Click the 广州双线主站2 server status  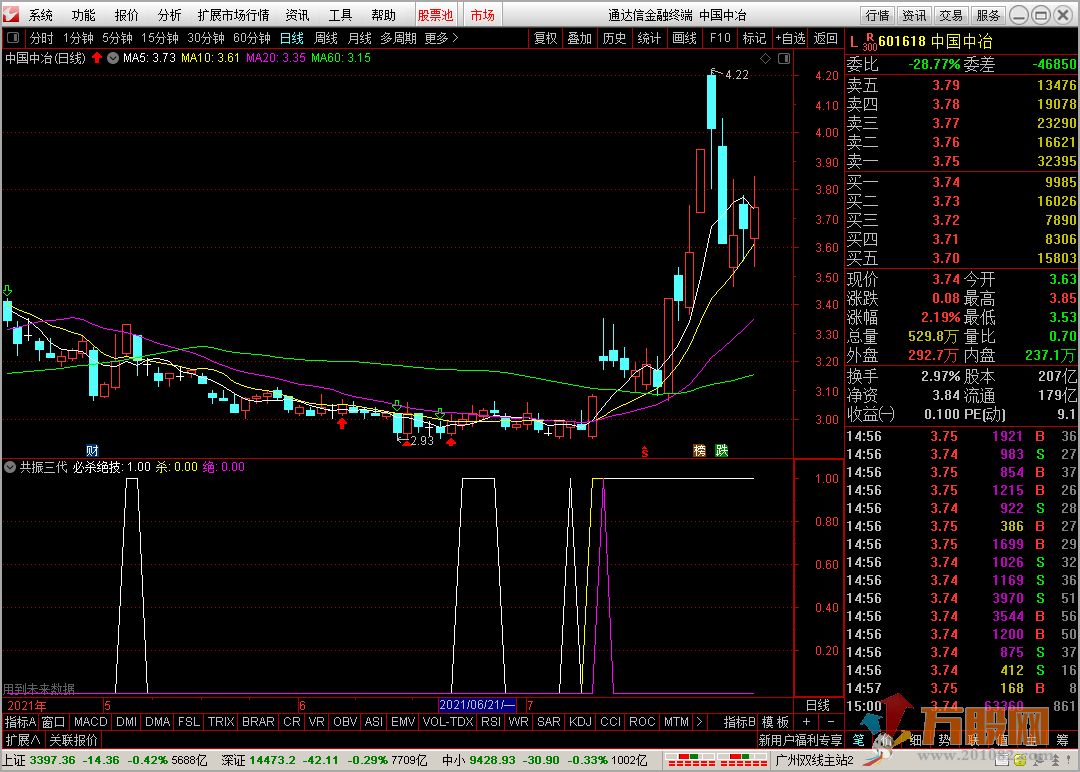(x=814, y=760)
